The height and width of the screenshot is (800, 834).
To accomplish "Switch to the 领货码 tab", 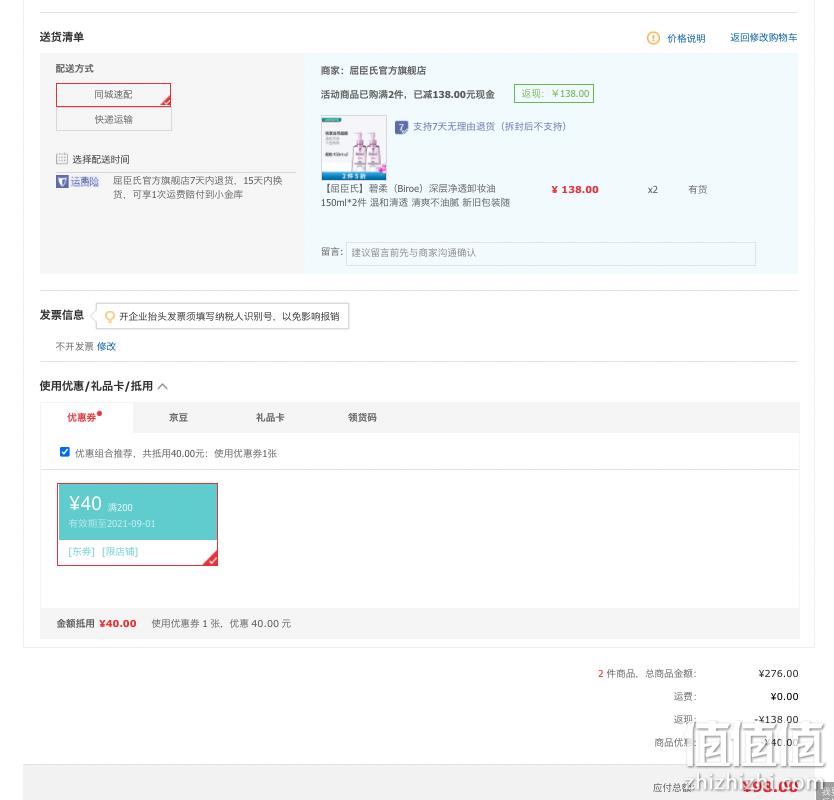I will [x=362, y=418].
